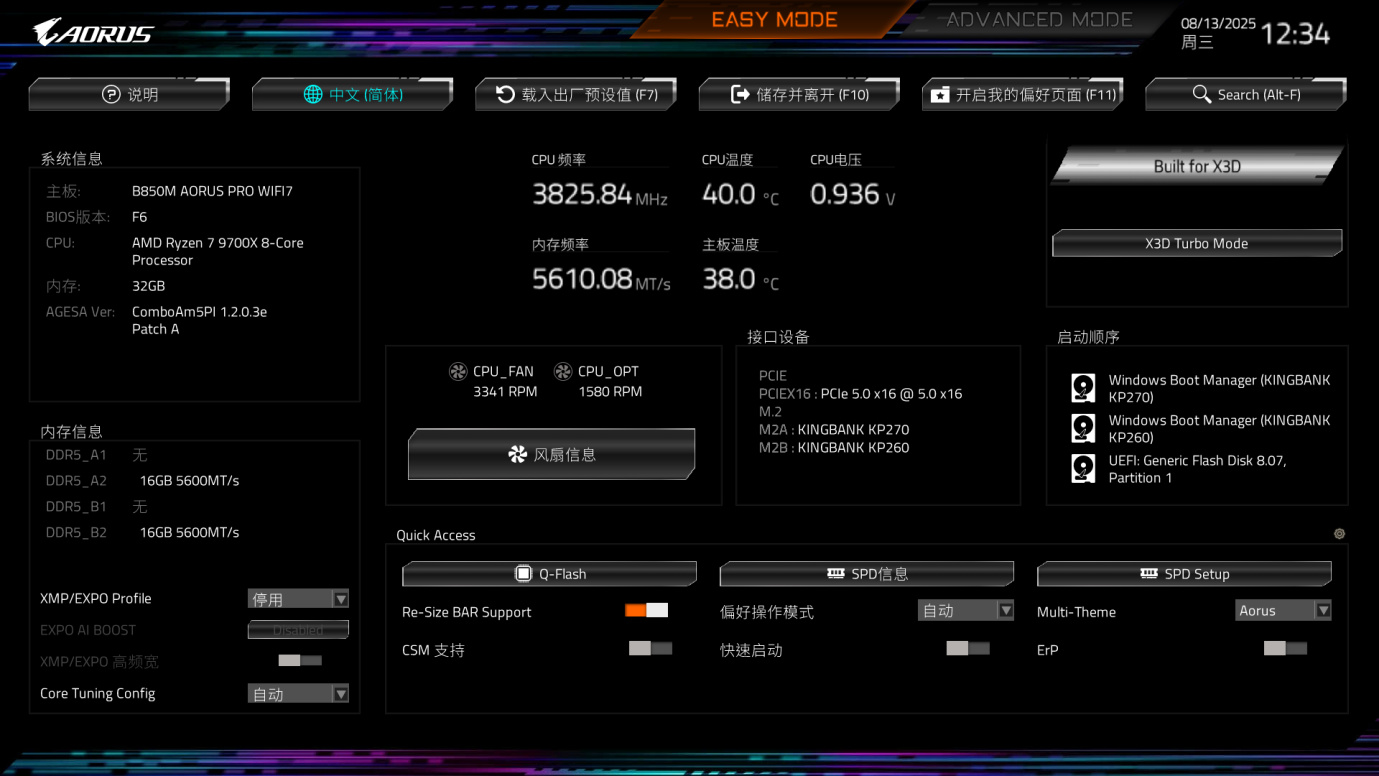The image size is (1379, 776).
Task: Click the magnifier icon for Search (Alt-F)
Action: (x=1202, y=94)
